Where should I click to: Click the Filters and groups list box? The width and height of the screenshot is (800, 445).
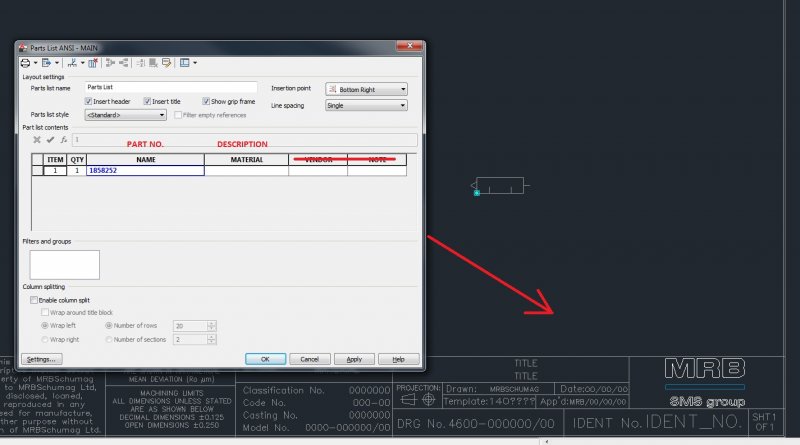coord(65,265)
